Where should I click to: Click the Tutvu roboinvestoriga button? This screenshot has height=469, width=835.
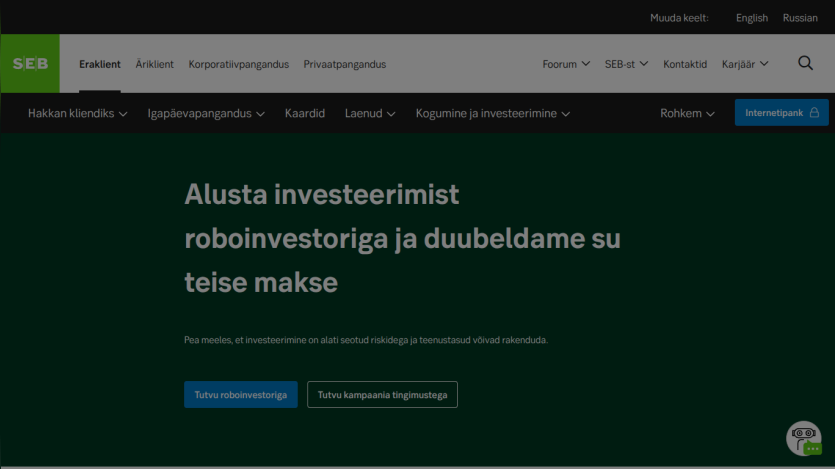(241, 394)
